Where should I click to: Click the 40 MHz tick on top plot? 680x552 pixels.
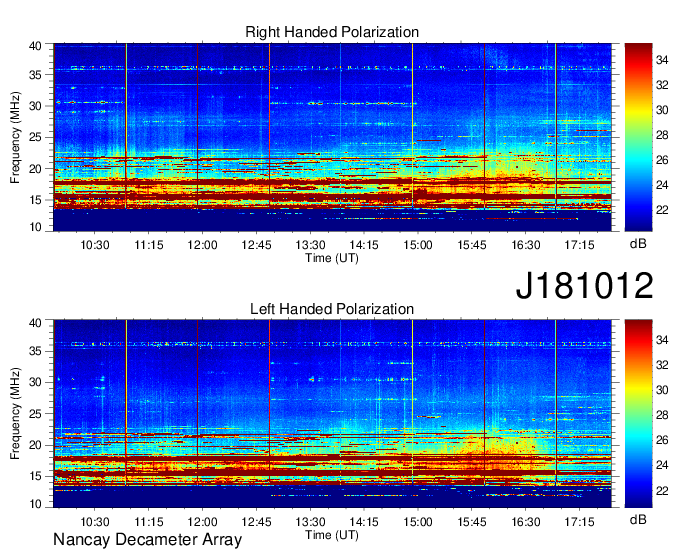(x=35, y=46)
